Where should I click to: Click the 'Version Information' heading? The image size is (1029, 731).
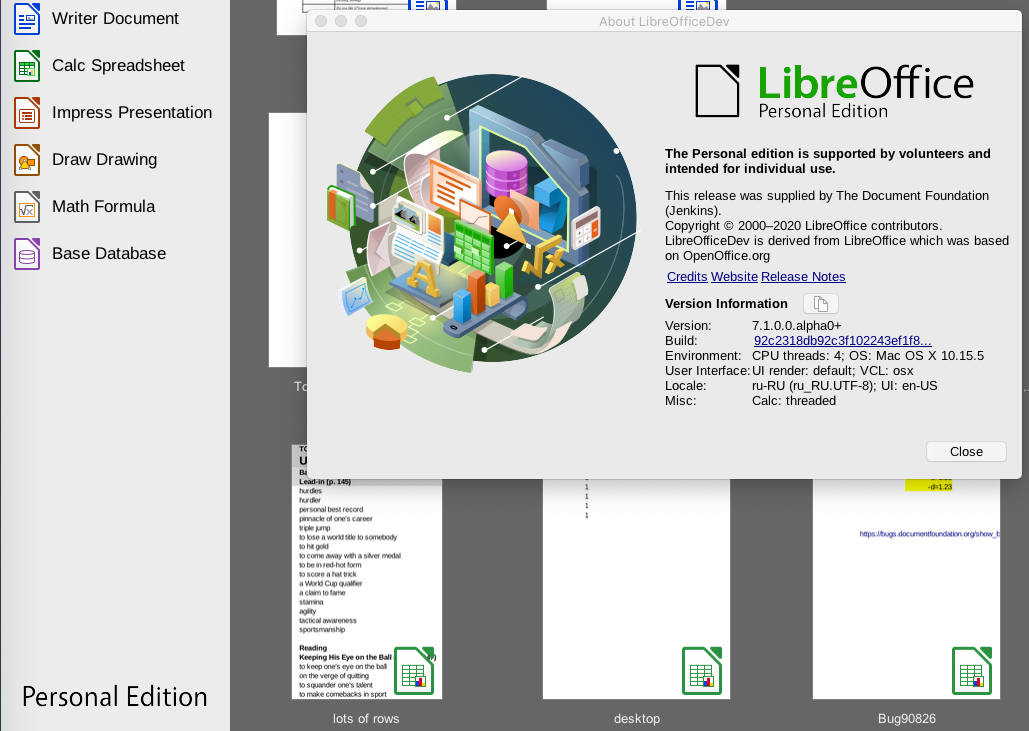(x=726, y=304)
